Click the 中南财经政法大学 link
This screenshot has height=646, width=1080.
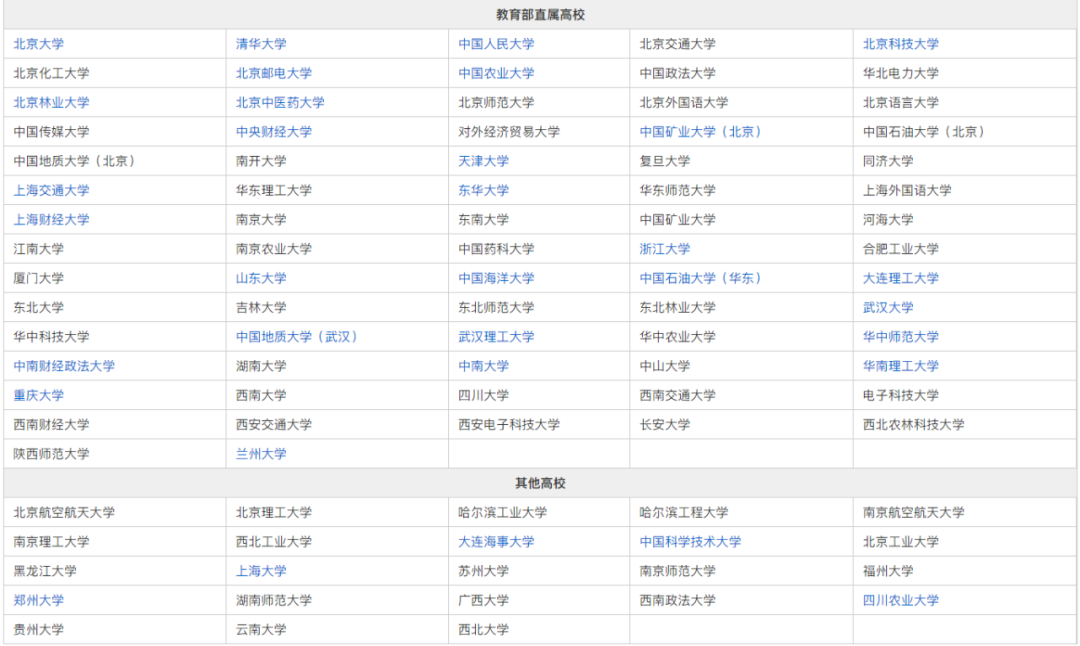coord(64,366)
